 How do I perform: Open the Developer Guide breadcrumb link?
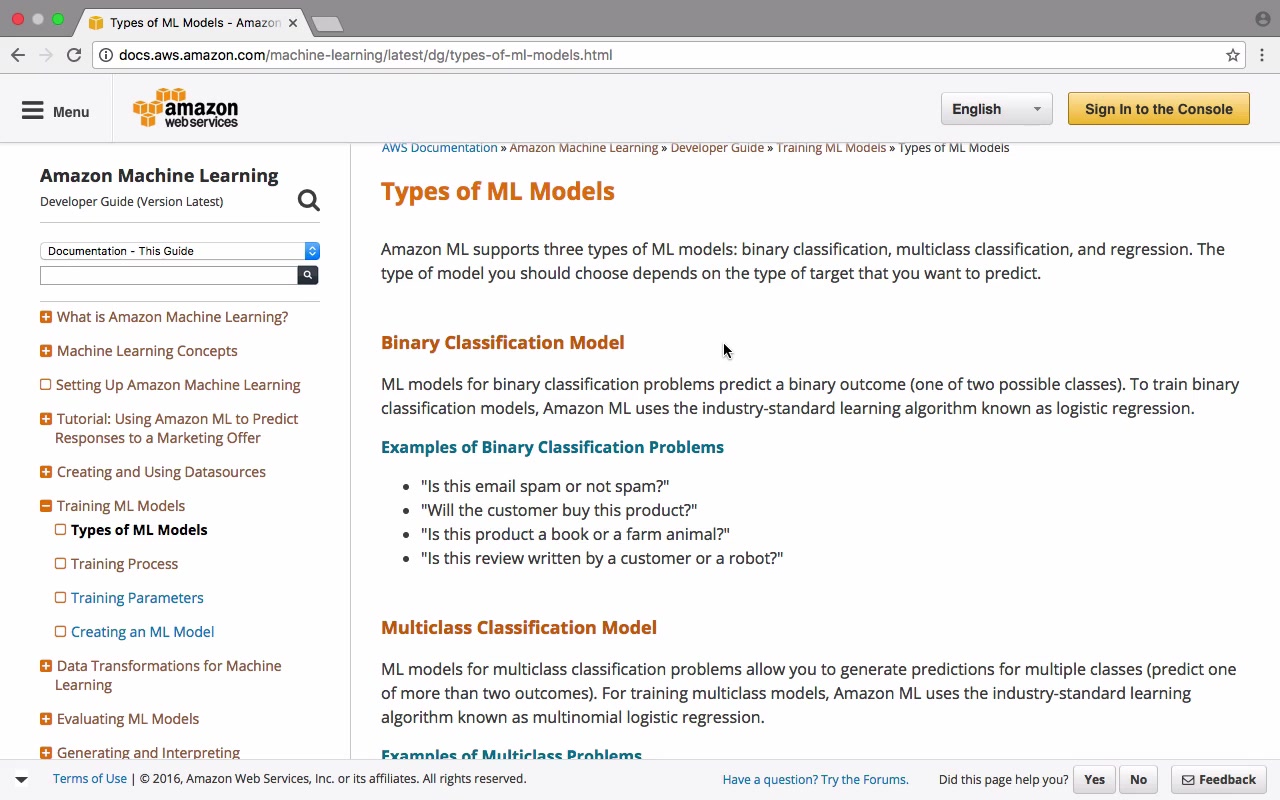pyautogui.click(x=717, y=148)
